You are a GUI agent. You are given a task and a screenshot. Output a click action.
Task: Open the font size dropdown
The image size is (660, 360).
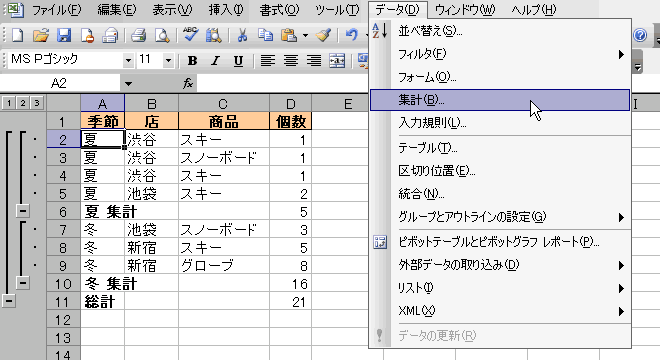tap(168, 61)
